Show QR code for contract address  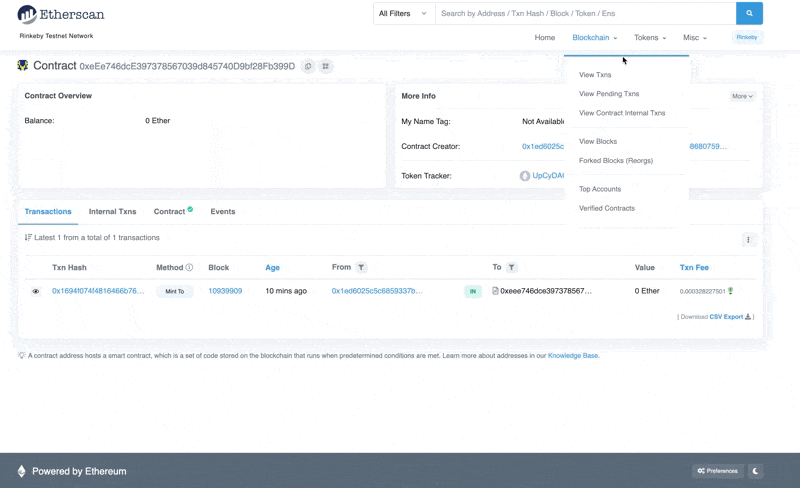[326, 66]
